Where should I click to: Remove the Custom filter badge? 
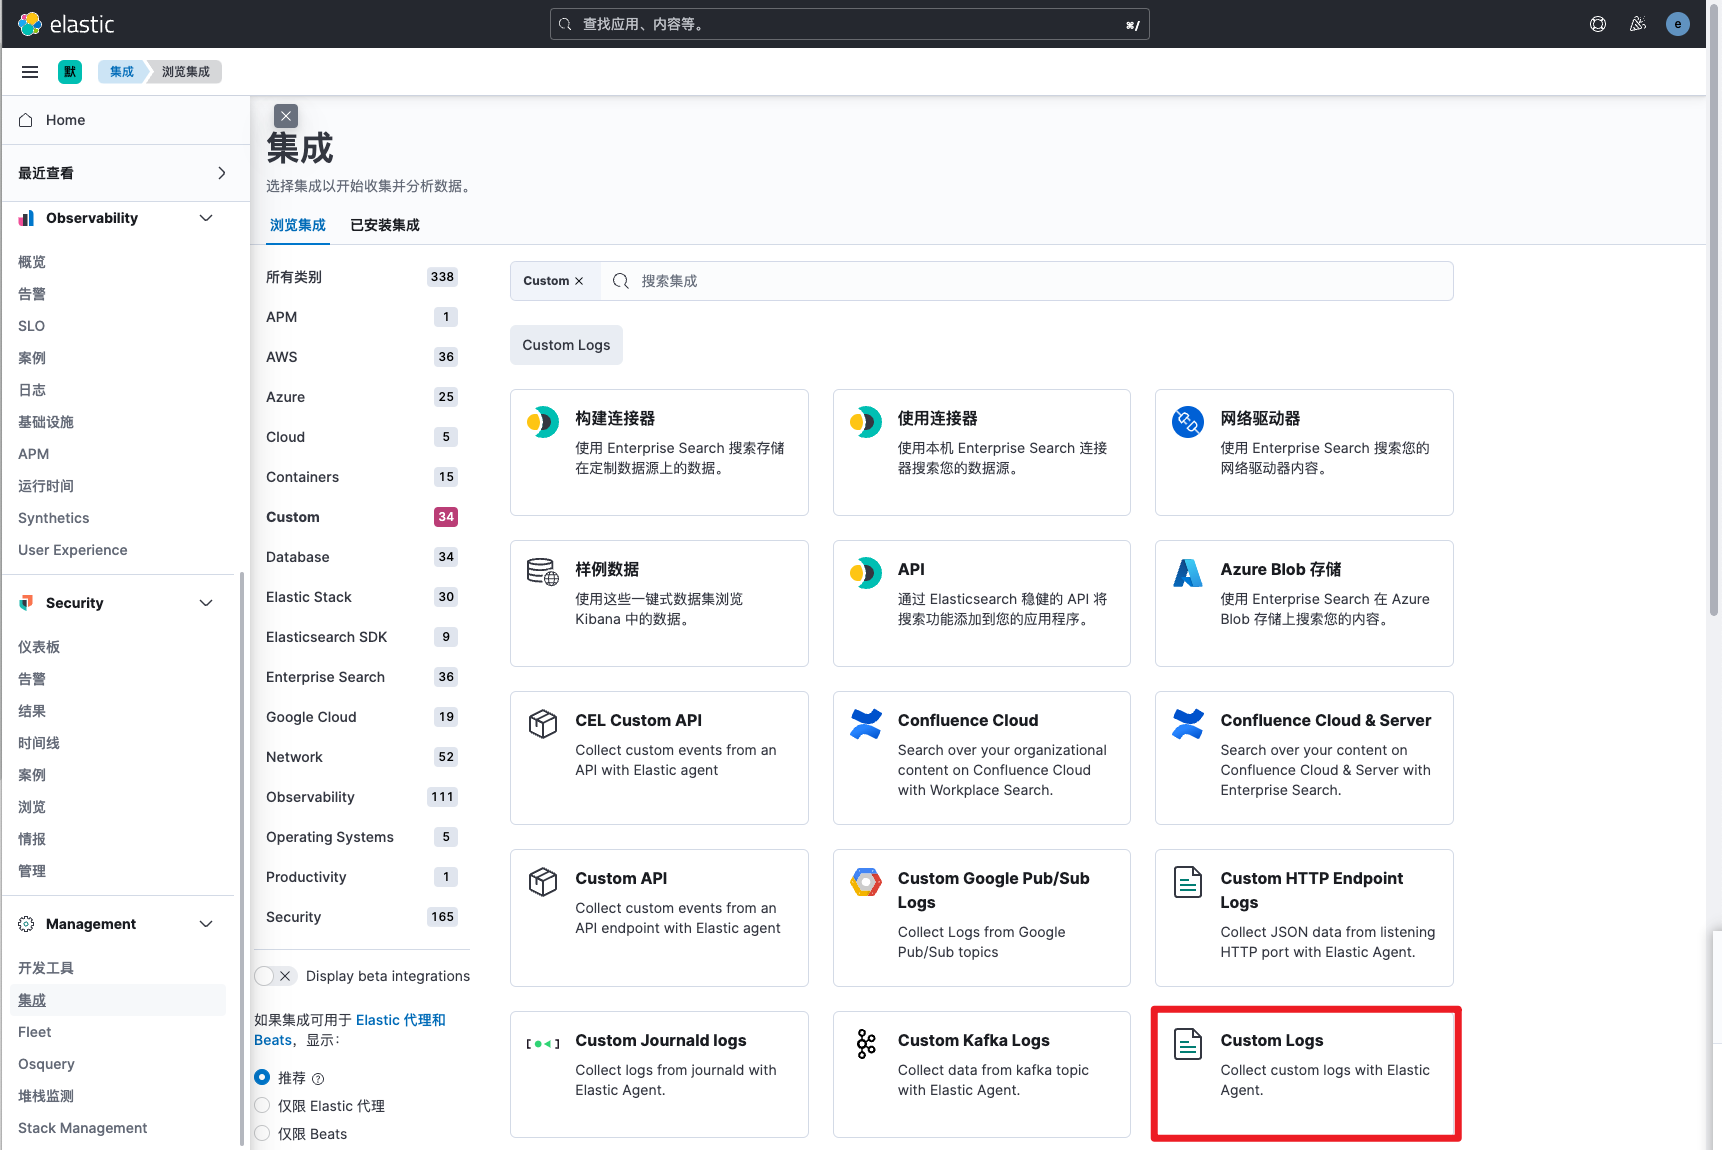[579, 281]
